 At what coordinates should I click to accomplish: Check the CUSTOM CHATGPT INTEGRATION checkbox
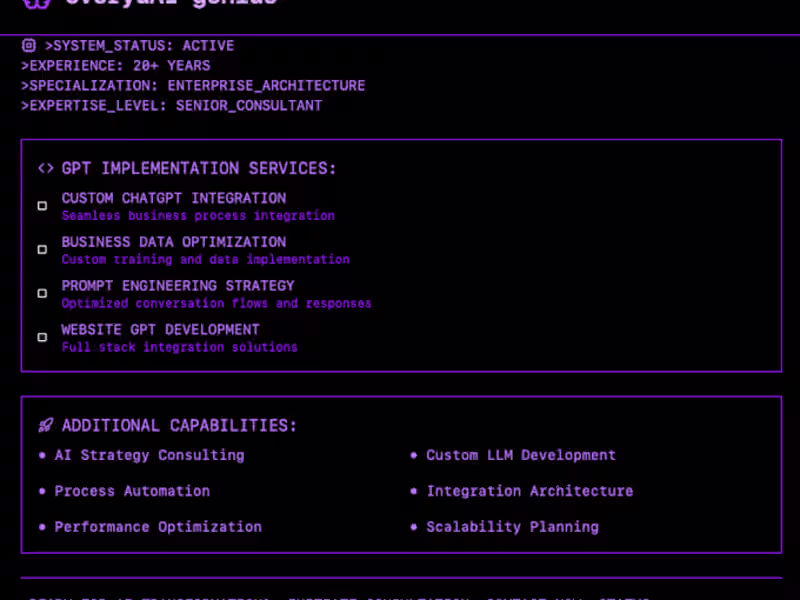click(x=42, y=205)
